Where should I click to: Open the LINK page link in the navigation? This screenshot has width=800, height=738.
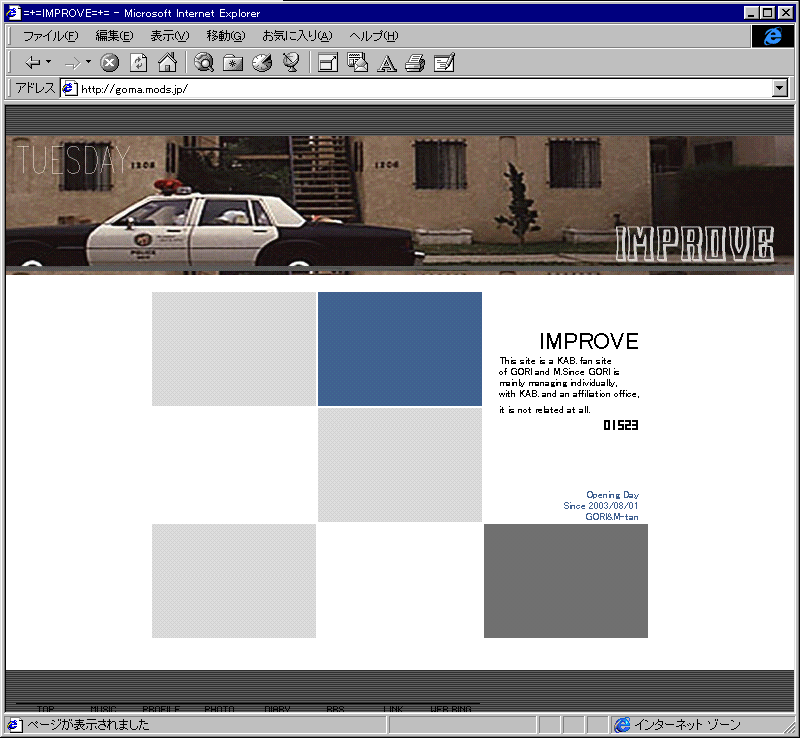point(393,708)
